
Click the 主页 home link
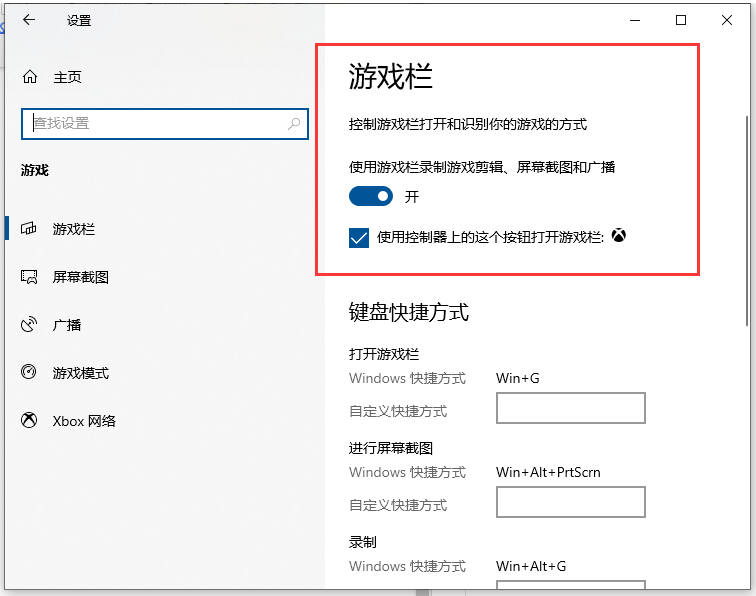coord(67,77)
